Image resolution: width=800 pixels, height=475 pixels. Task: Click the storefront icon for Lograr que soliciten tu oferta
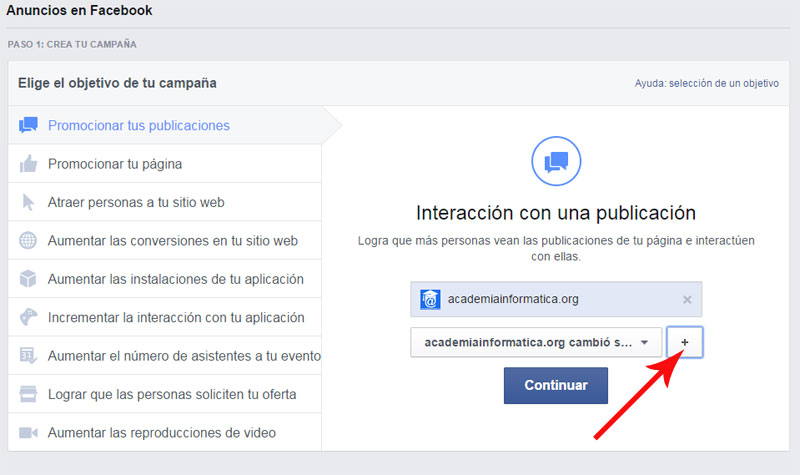(28, 394)
